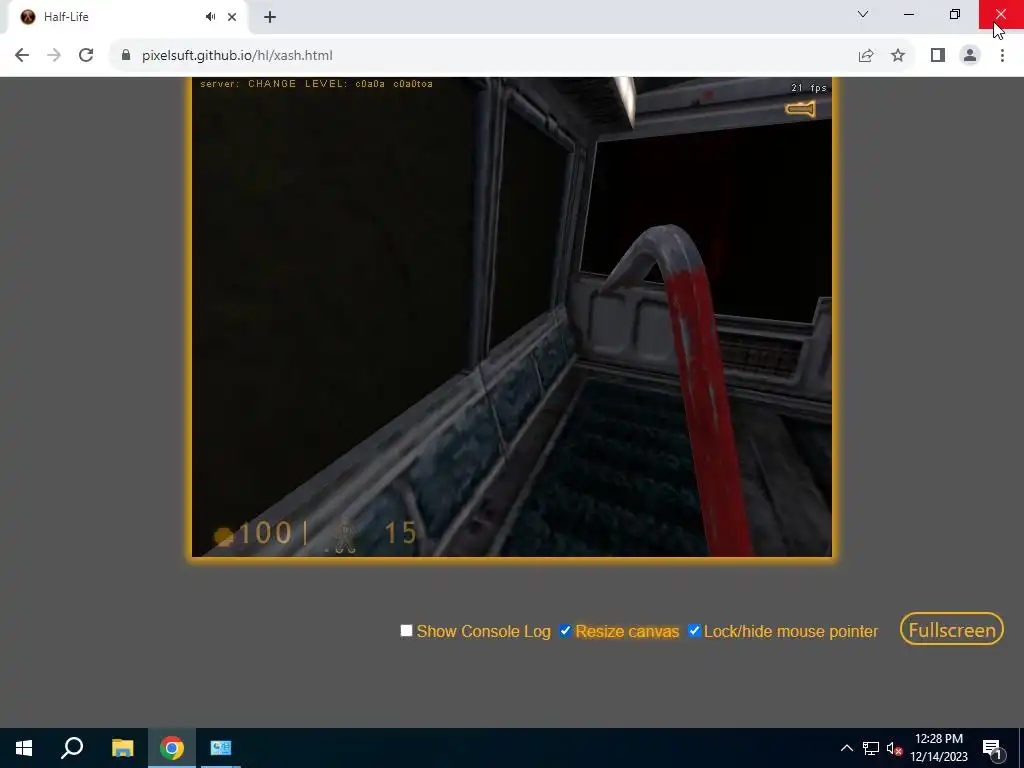Uncheck the Resize canvas checkbox
The image size is (1024, 768).
(x=566, y=630)
